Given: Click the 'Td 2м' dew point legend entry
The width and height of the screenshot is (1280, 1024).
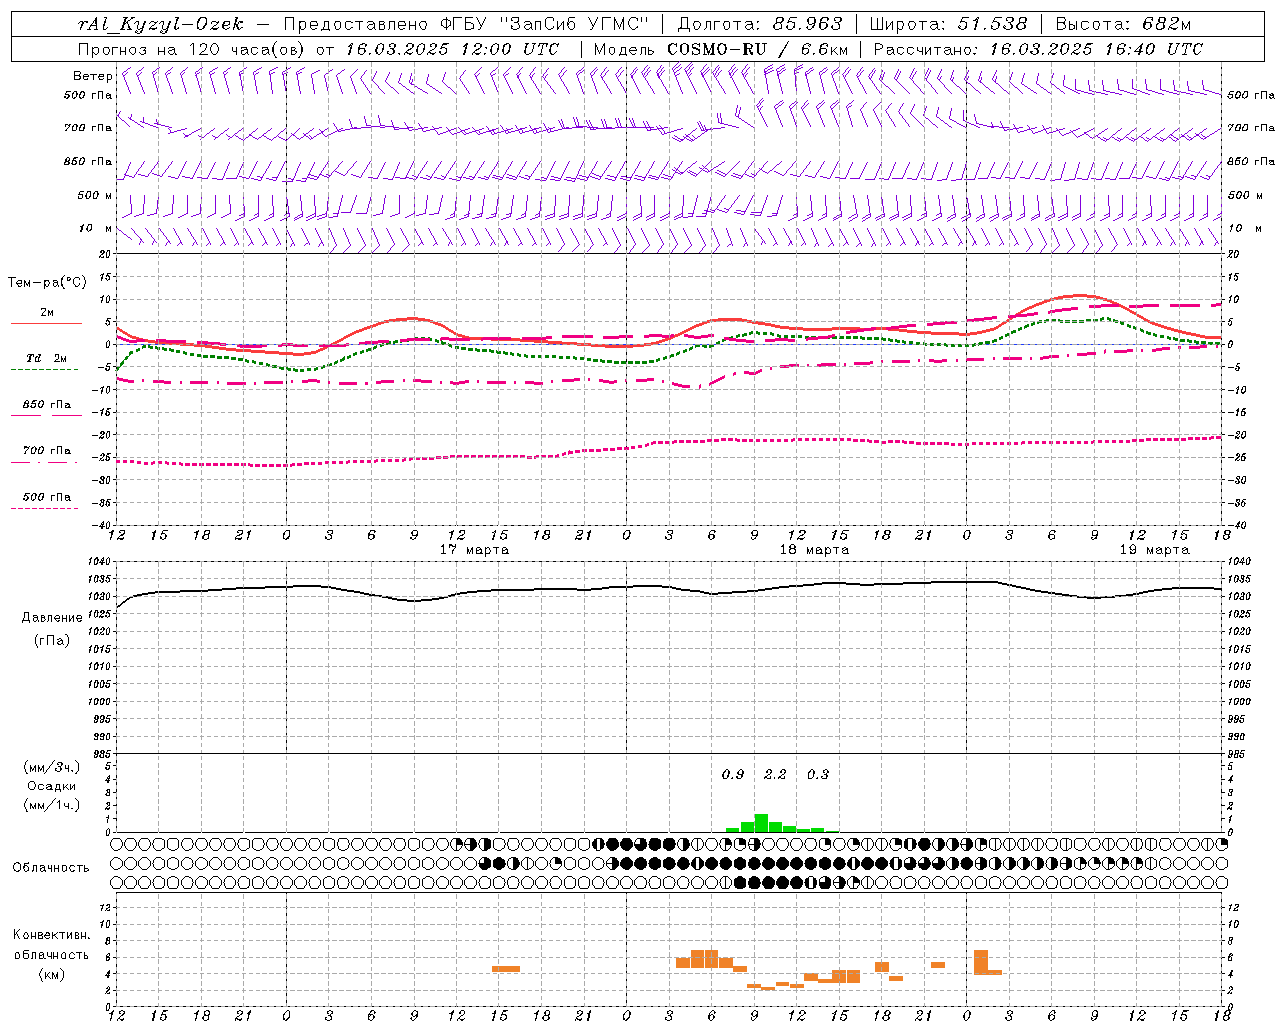Looking at the screenshot, I should click(46, 358).
